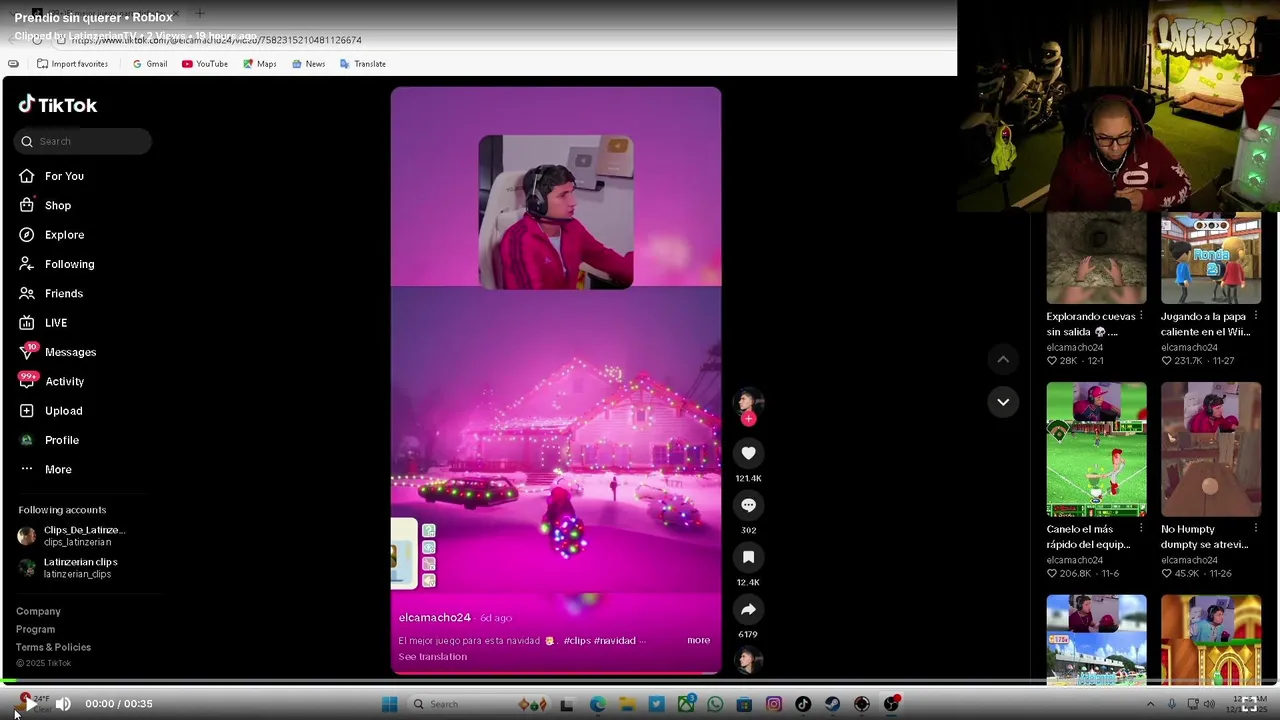This screenshot has width=1280, height=720.
Task: Open Messages in sidebar
Action: [57, 352]
